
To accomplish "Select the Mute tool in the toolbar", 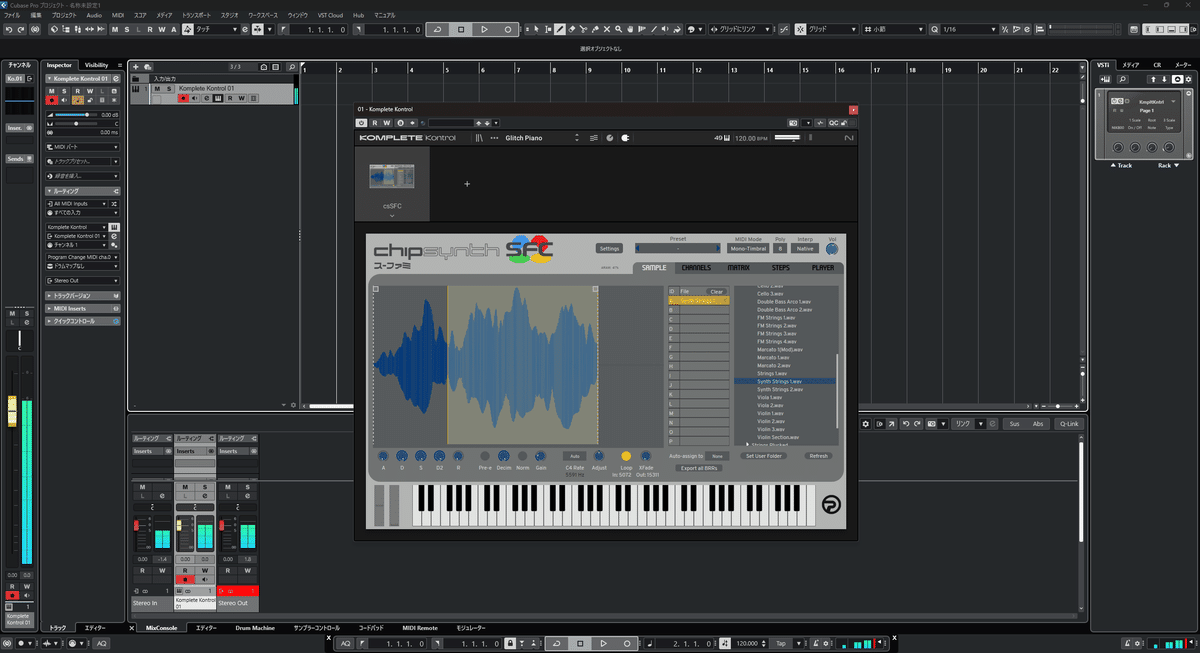I will pos(607,29).
